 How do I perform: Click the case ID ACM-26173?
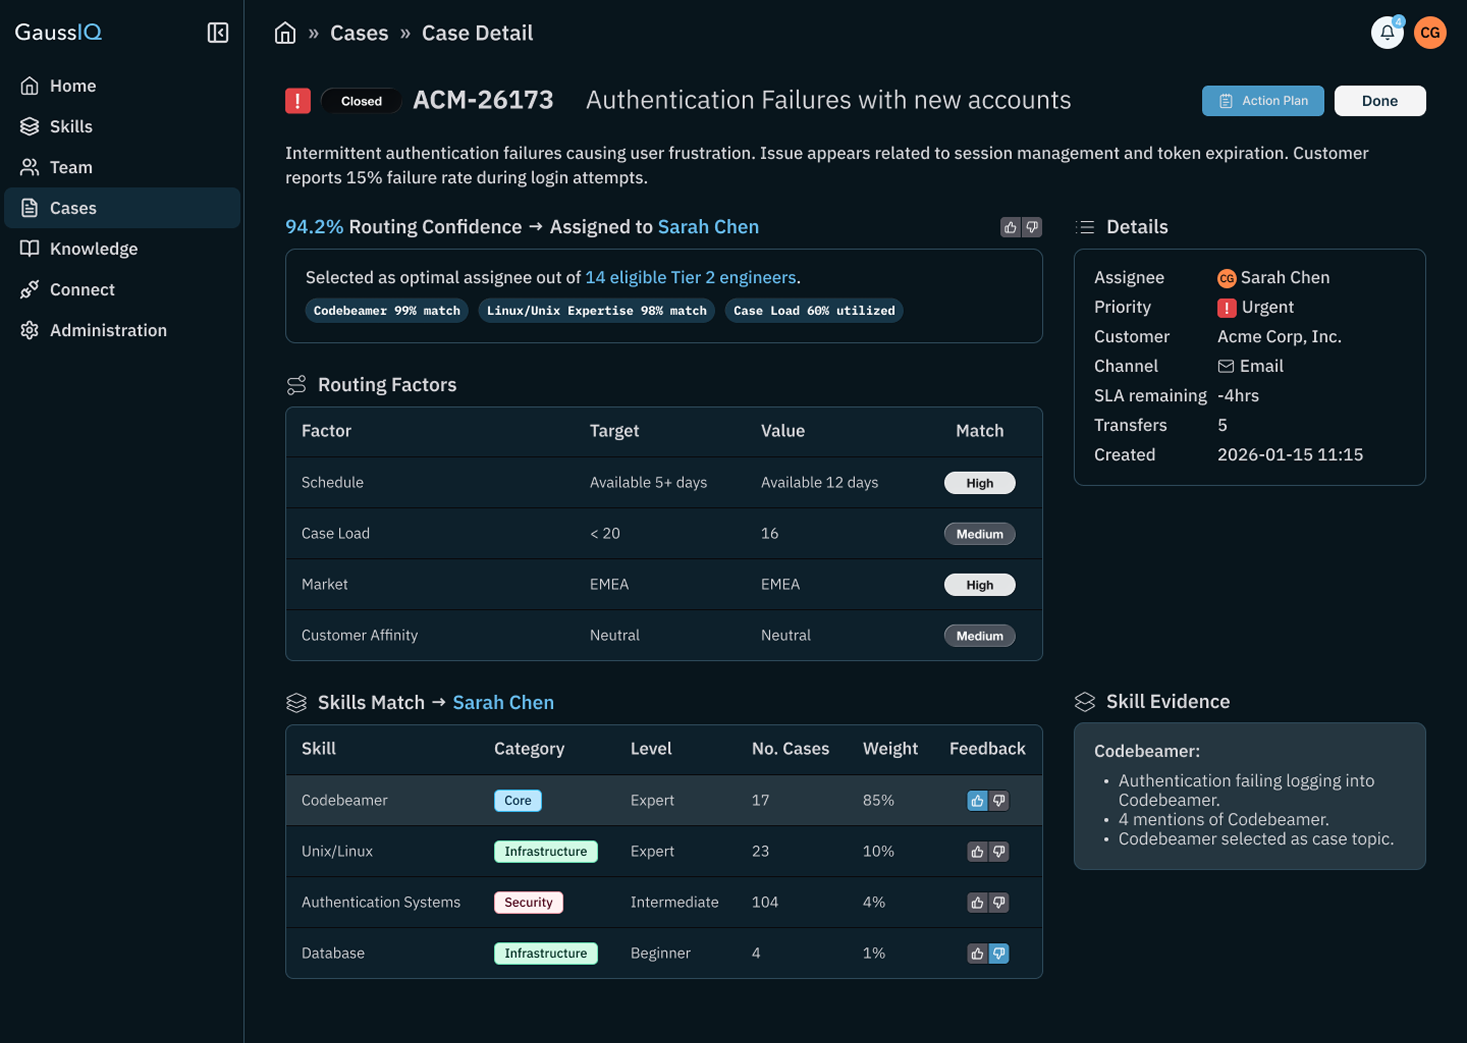pos(483,100)
